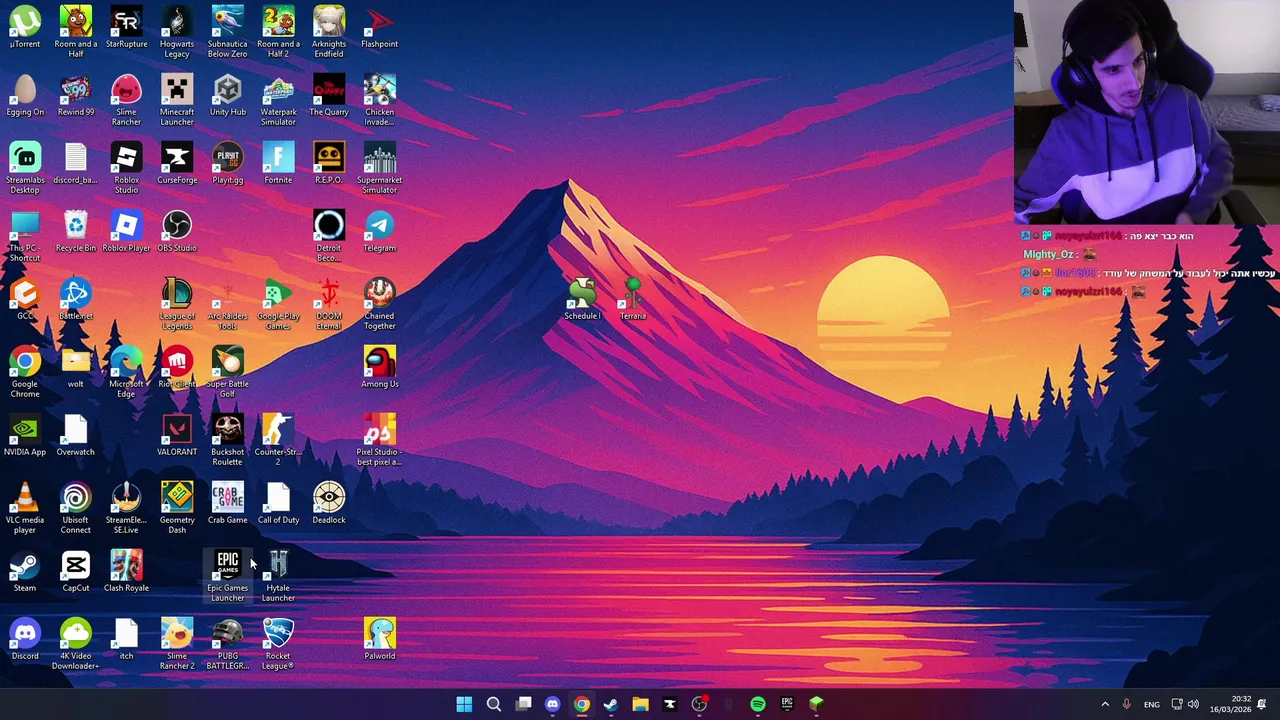Open the taskbar volume control

[x=1192, y=704]
